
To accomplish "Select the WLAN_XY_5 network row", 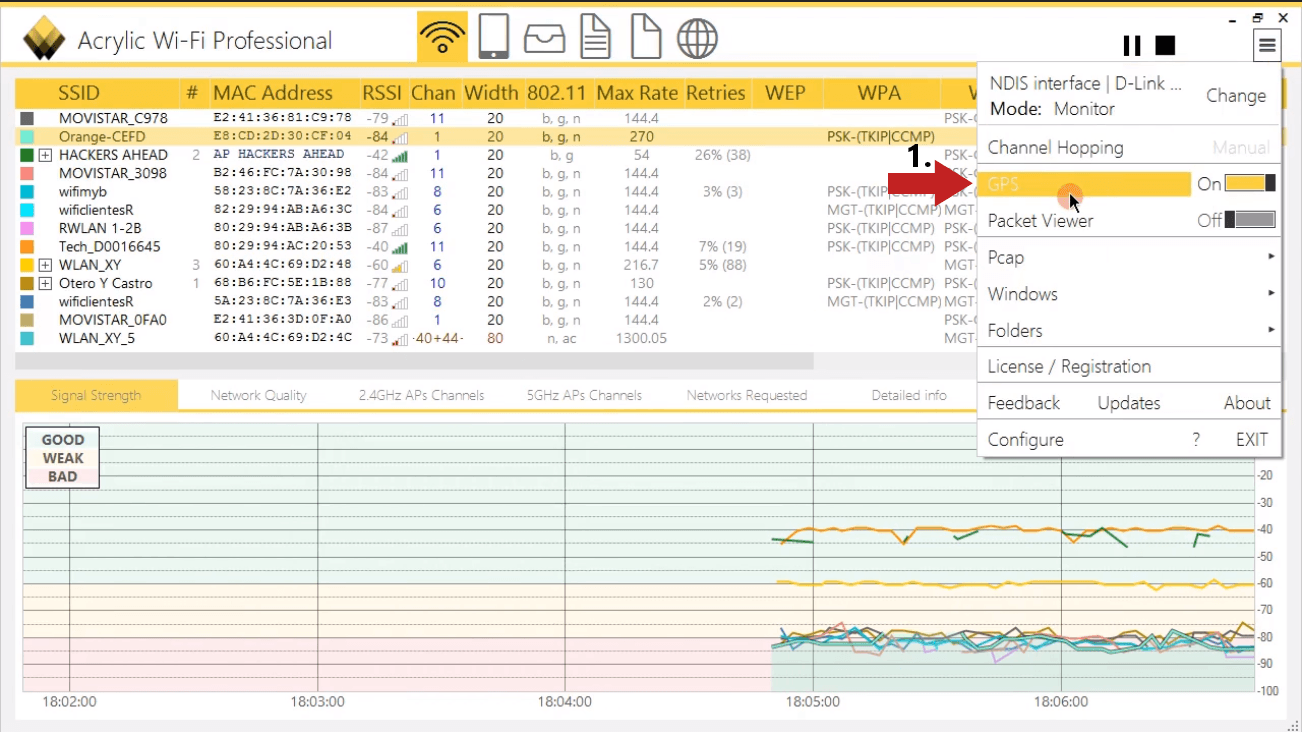I will click(x=496, y=338).
